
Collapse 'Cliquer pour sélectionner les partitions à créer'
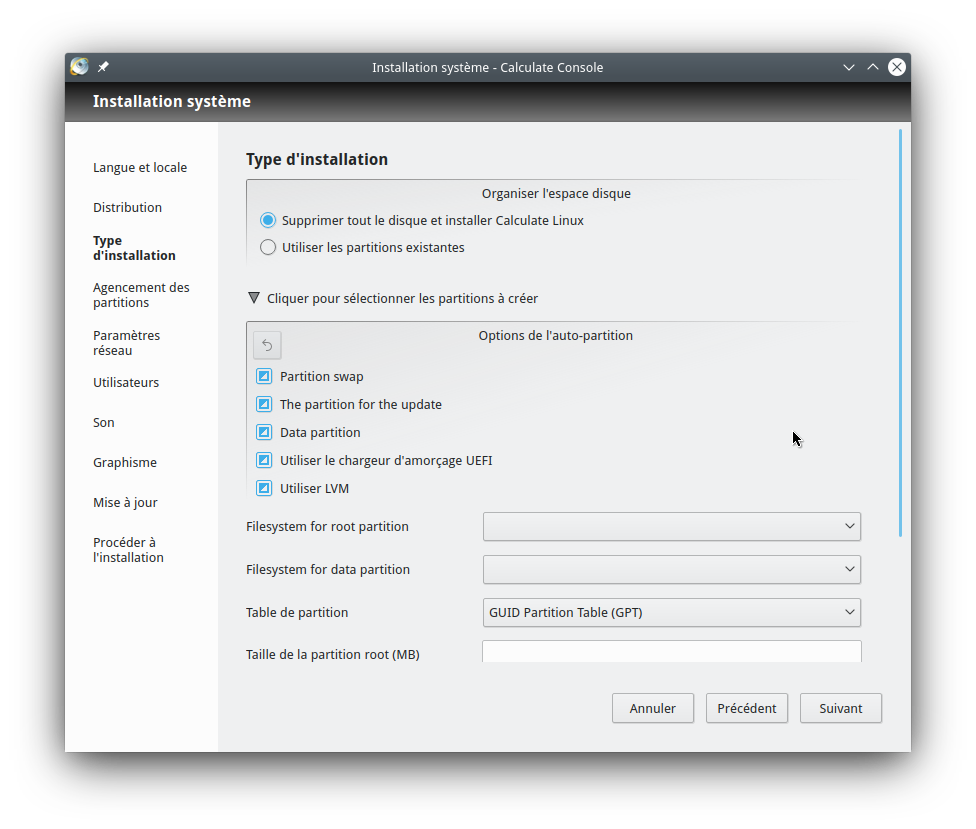point(254,298)
